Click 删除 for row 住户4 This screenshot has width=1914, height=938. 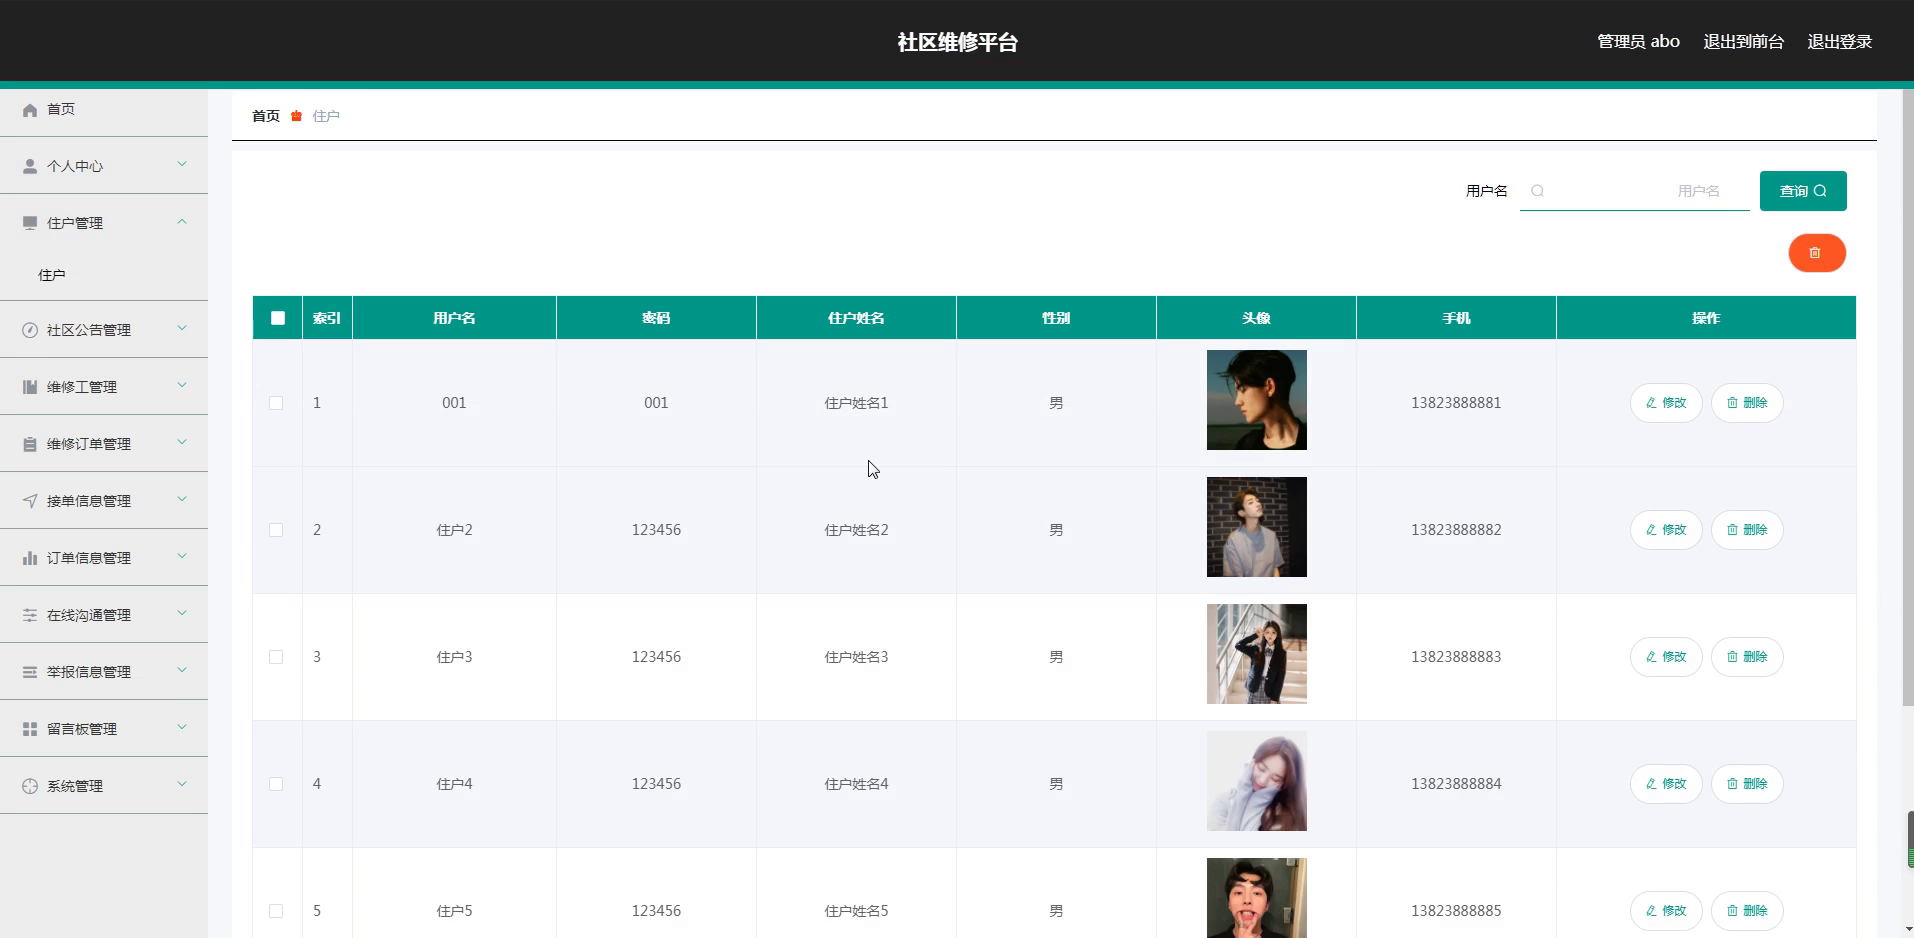[x=1747, y=784]
